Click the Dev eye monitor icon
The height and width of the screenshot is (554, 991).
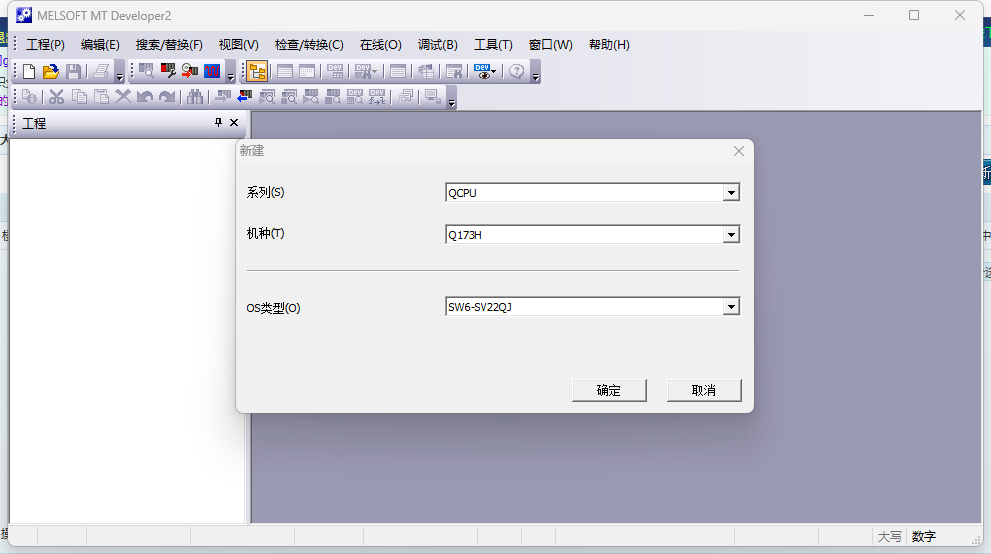tap(484, 71)
